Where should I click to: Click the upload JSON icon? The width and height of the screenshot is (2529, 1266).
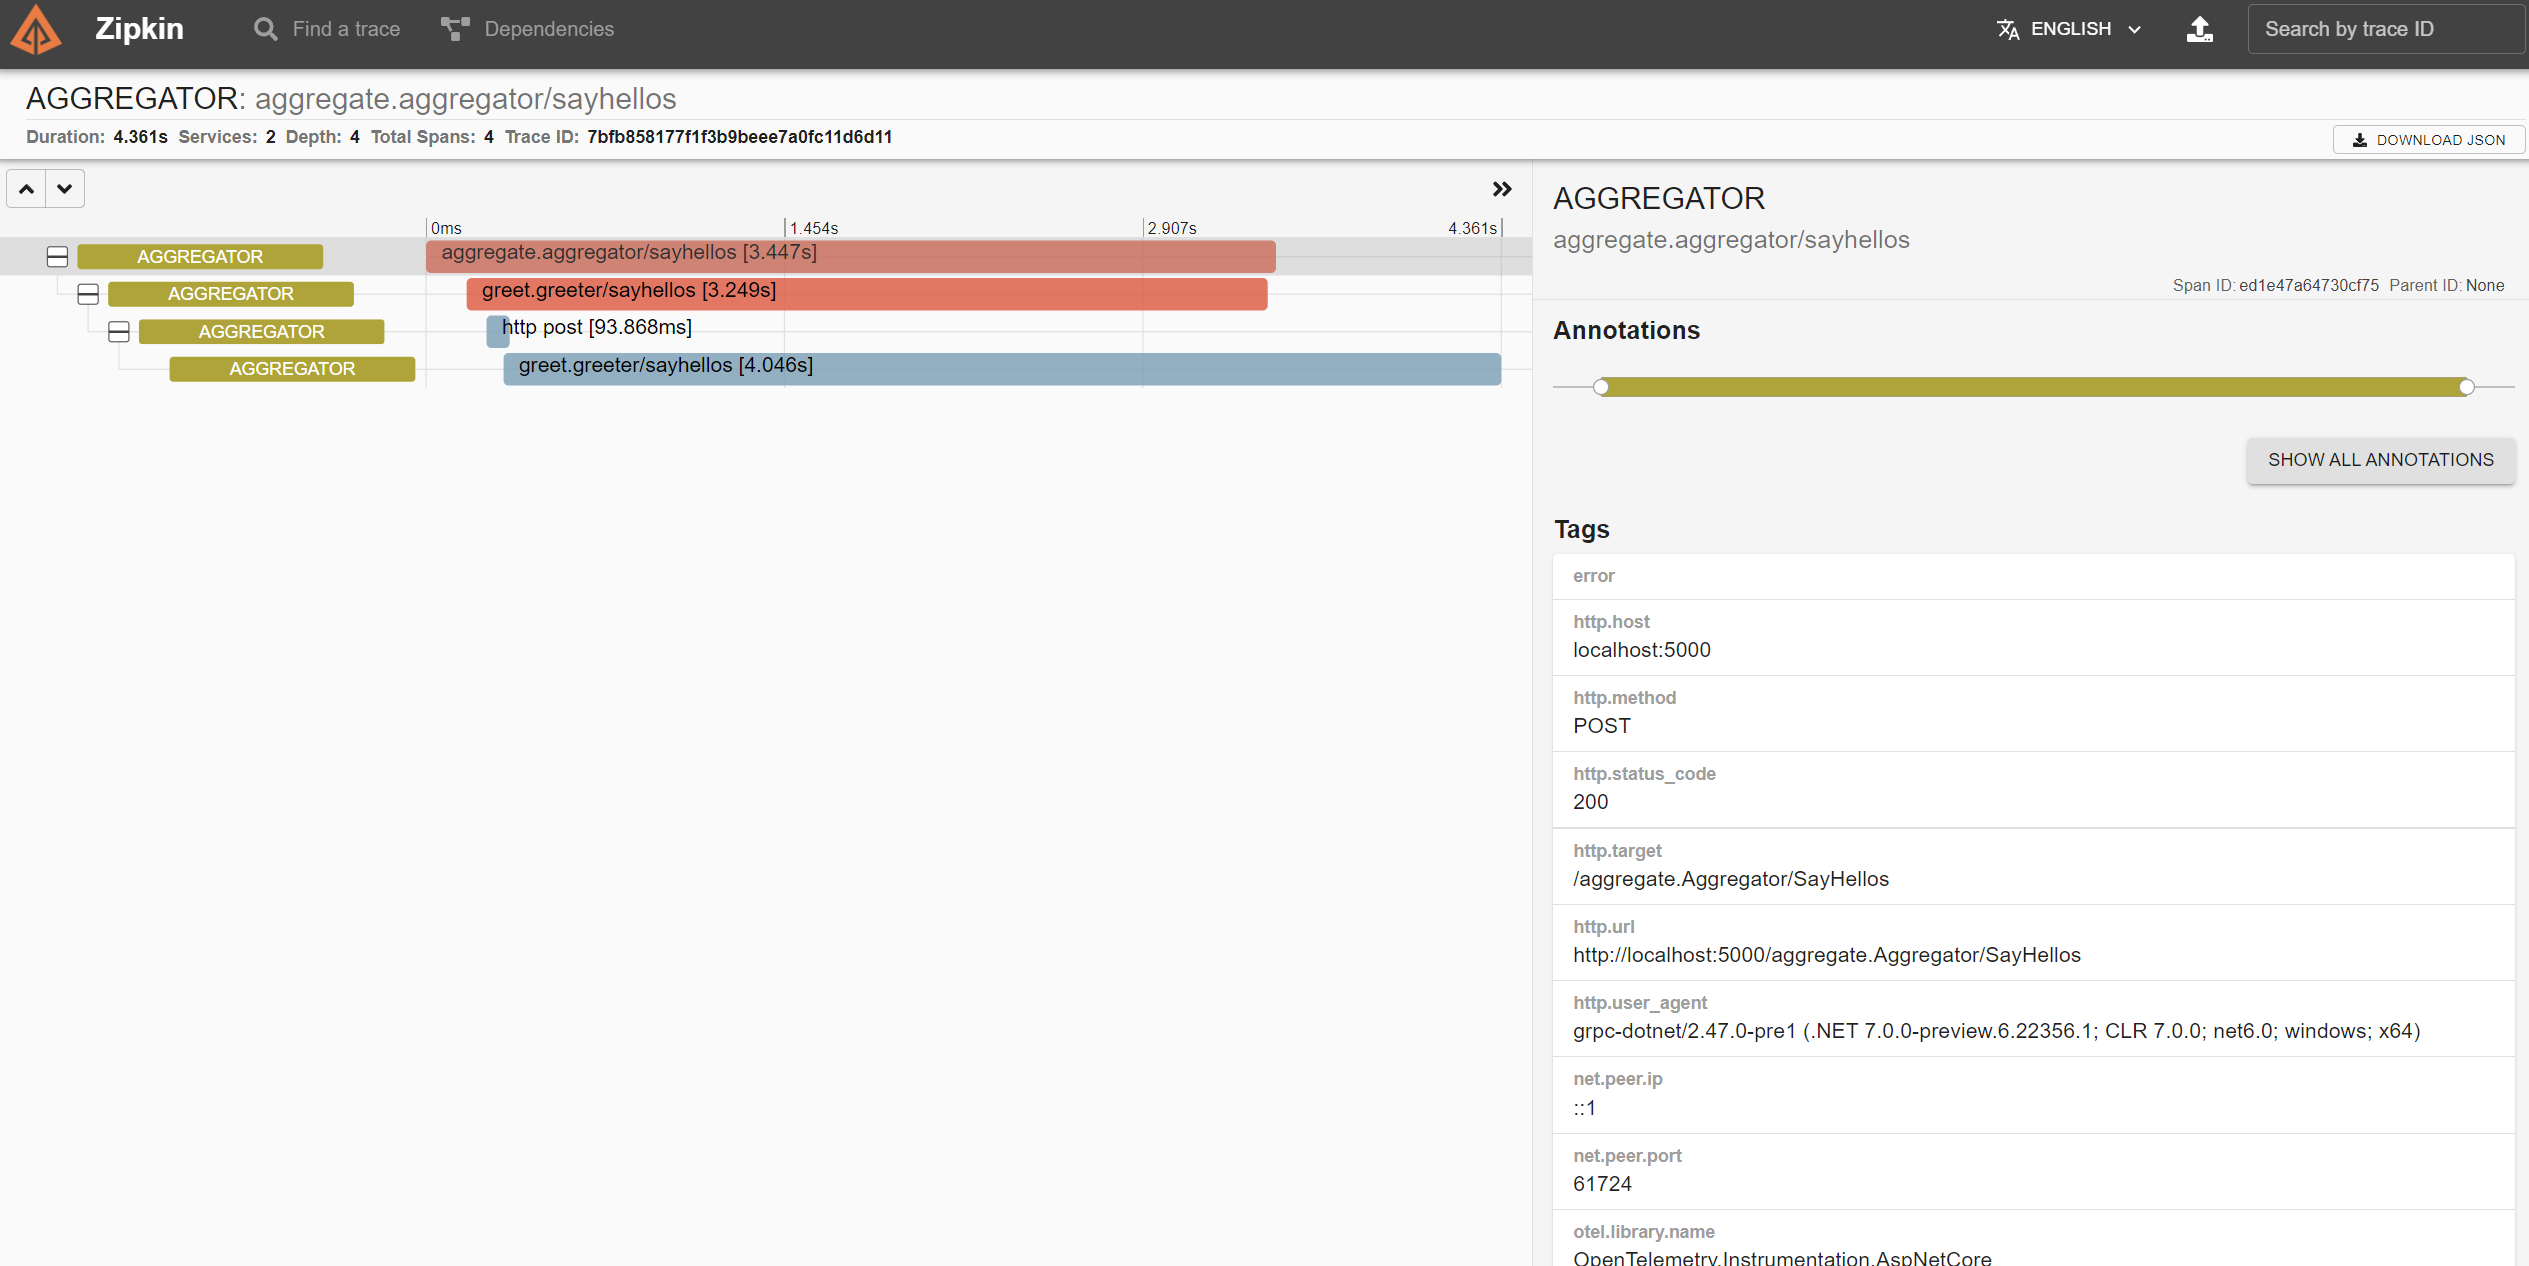click(2199, 29)
